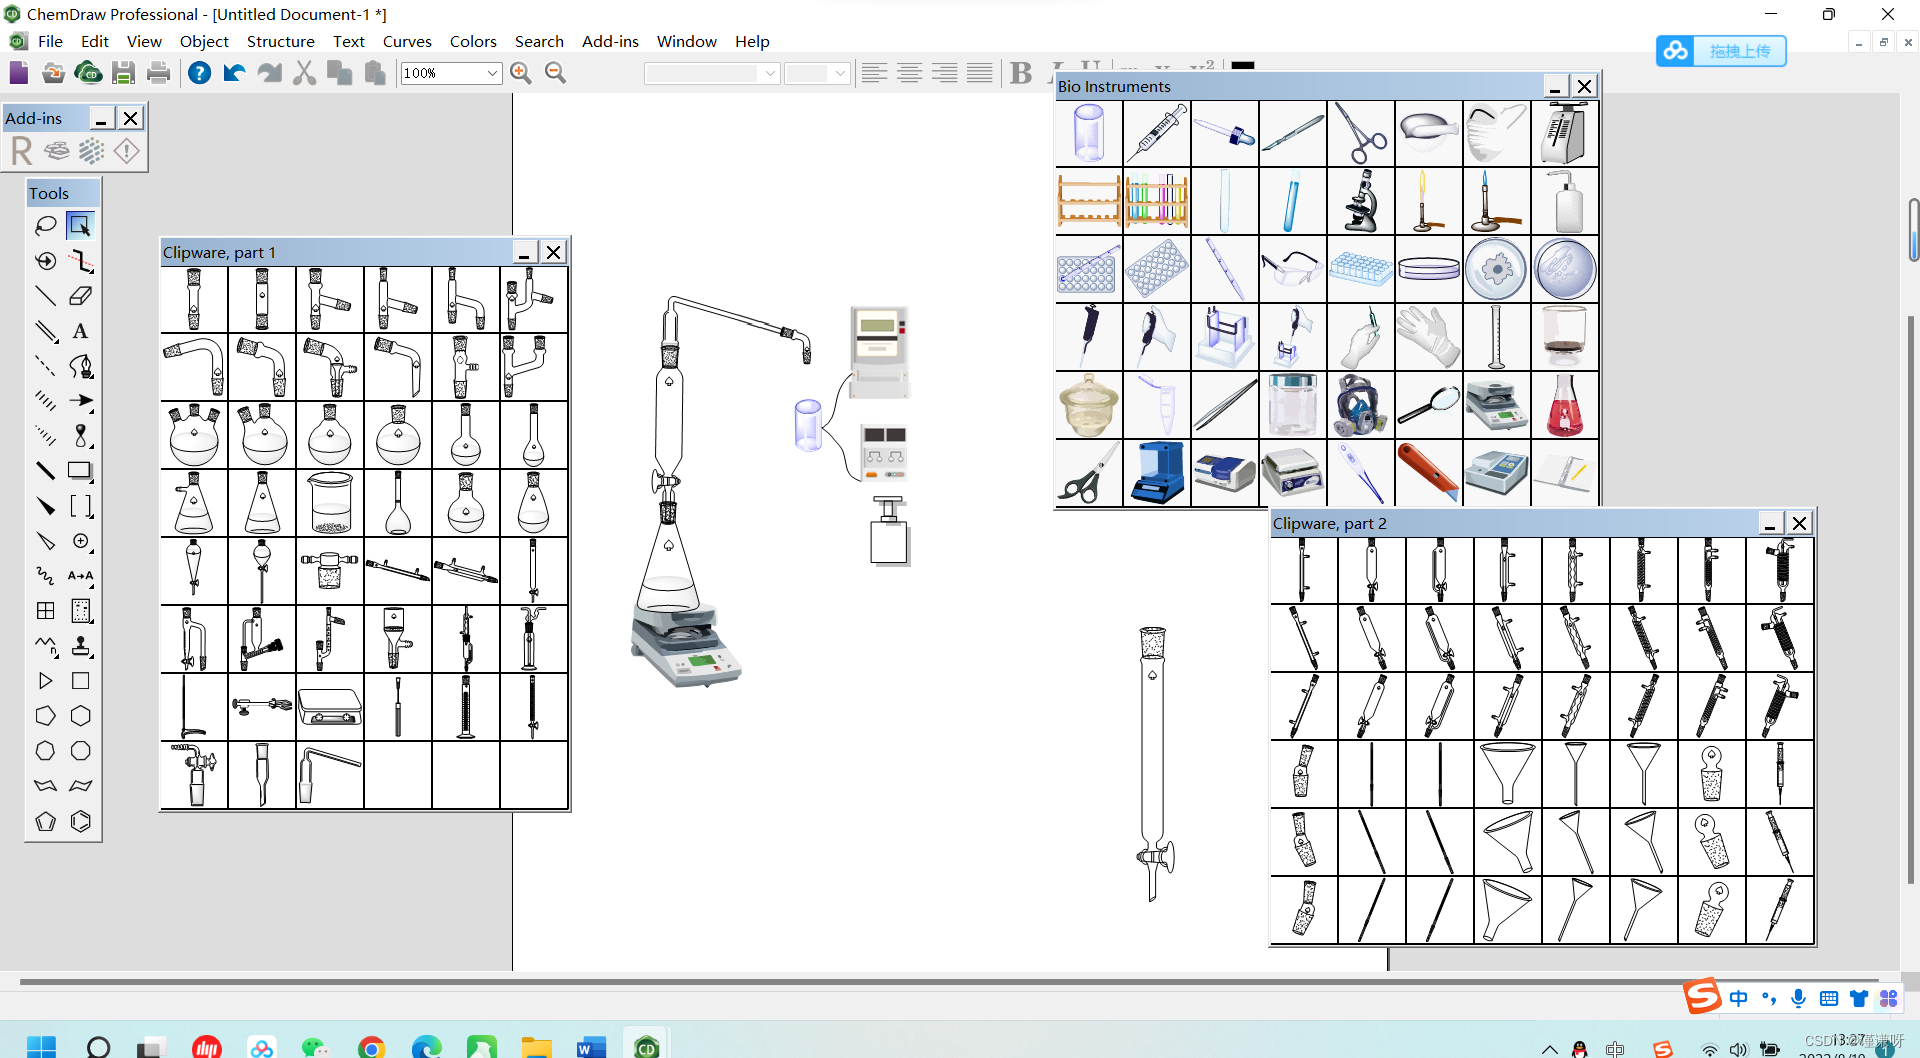
Task: Apply left text alignment
Action: pyautogui.click(x=875, y=72)
